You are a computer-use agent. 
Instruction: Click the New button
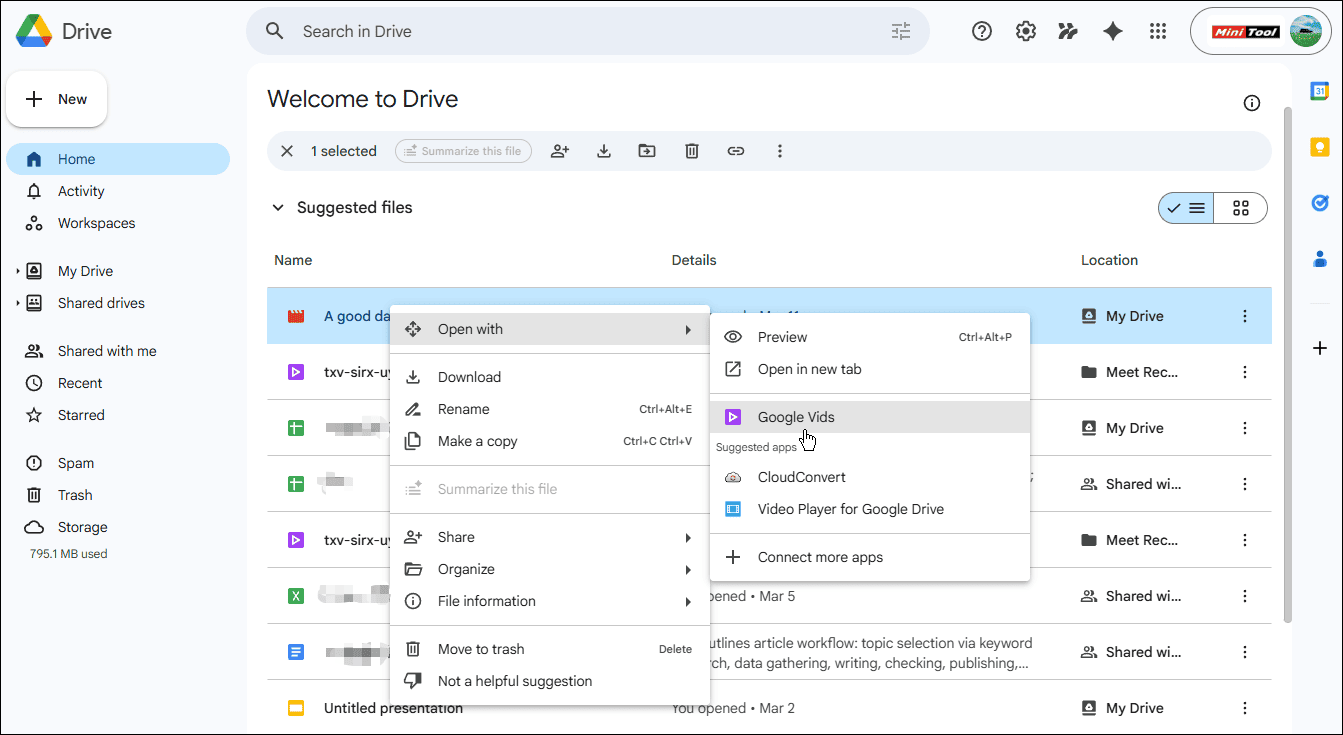[x=57, y=98]
